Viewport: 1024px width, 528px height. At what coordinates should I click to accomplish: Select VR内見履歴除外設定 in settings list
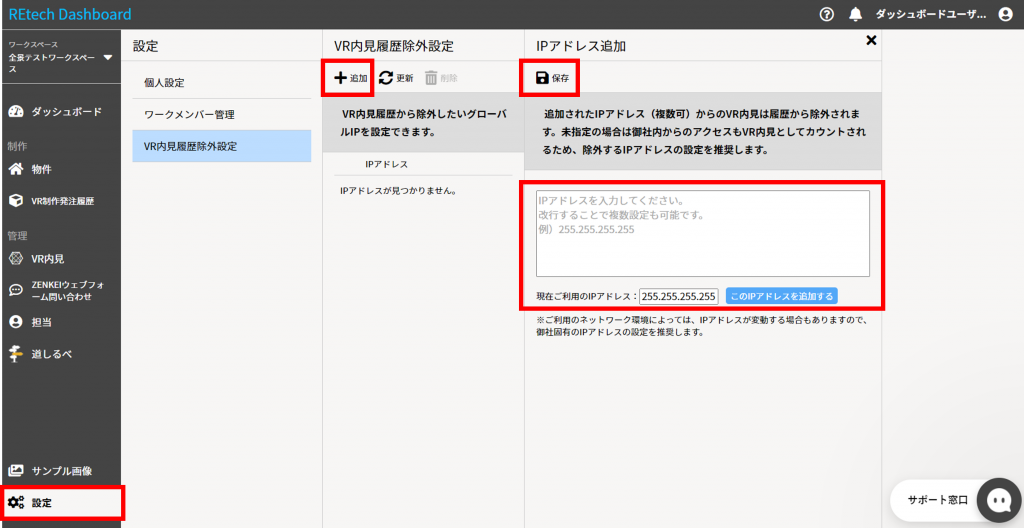point(221,146)
